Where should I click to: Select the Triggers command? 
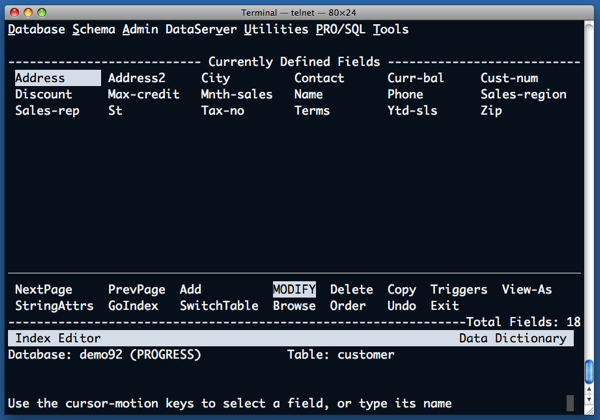point(459,290)
